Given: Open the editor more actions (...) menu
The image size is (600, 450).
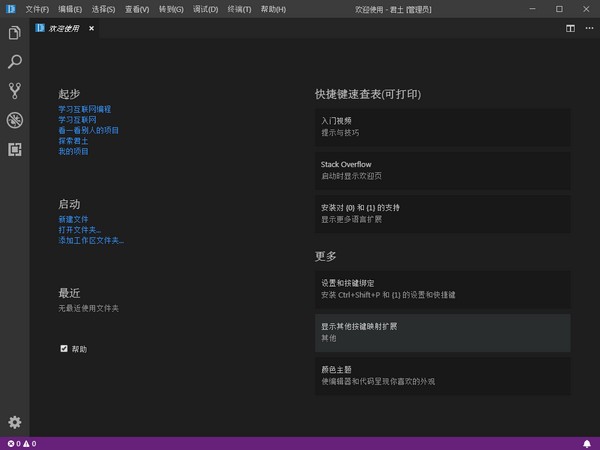Looking at the screenshot, I should pos(587,28).
